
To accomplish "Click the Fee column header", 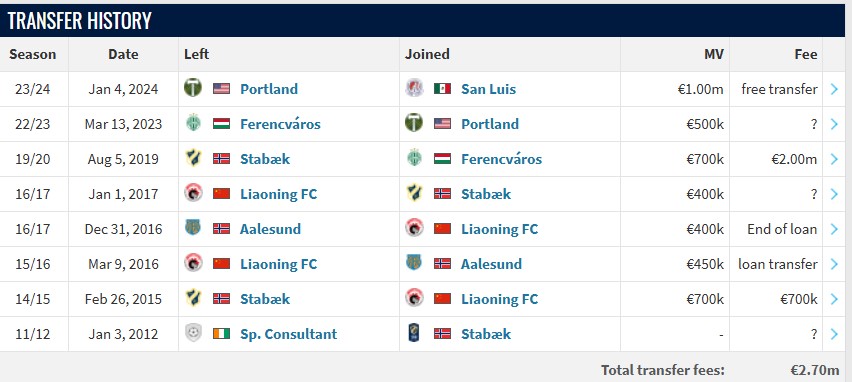I will tap(805, 54).
